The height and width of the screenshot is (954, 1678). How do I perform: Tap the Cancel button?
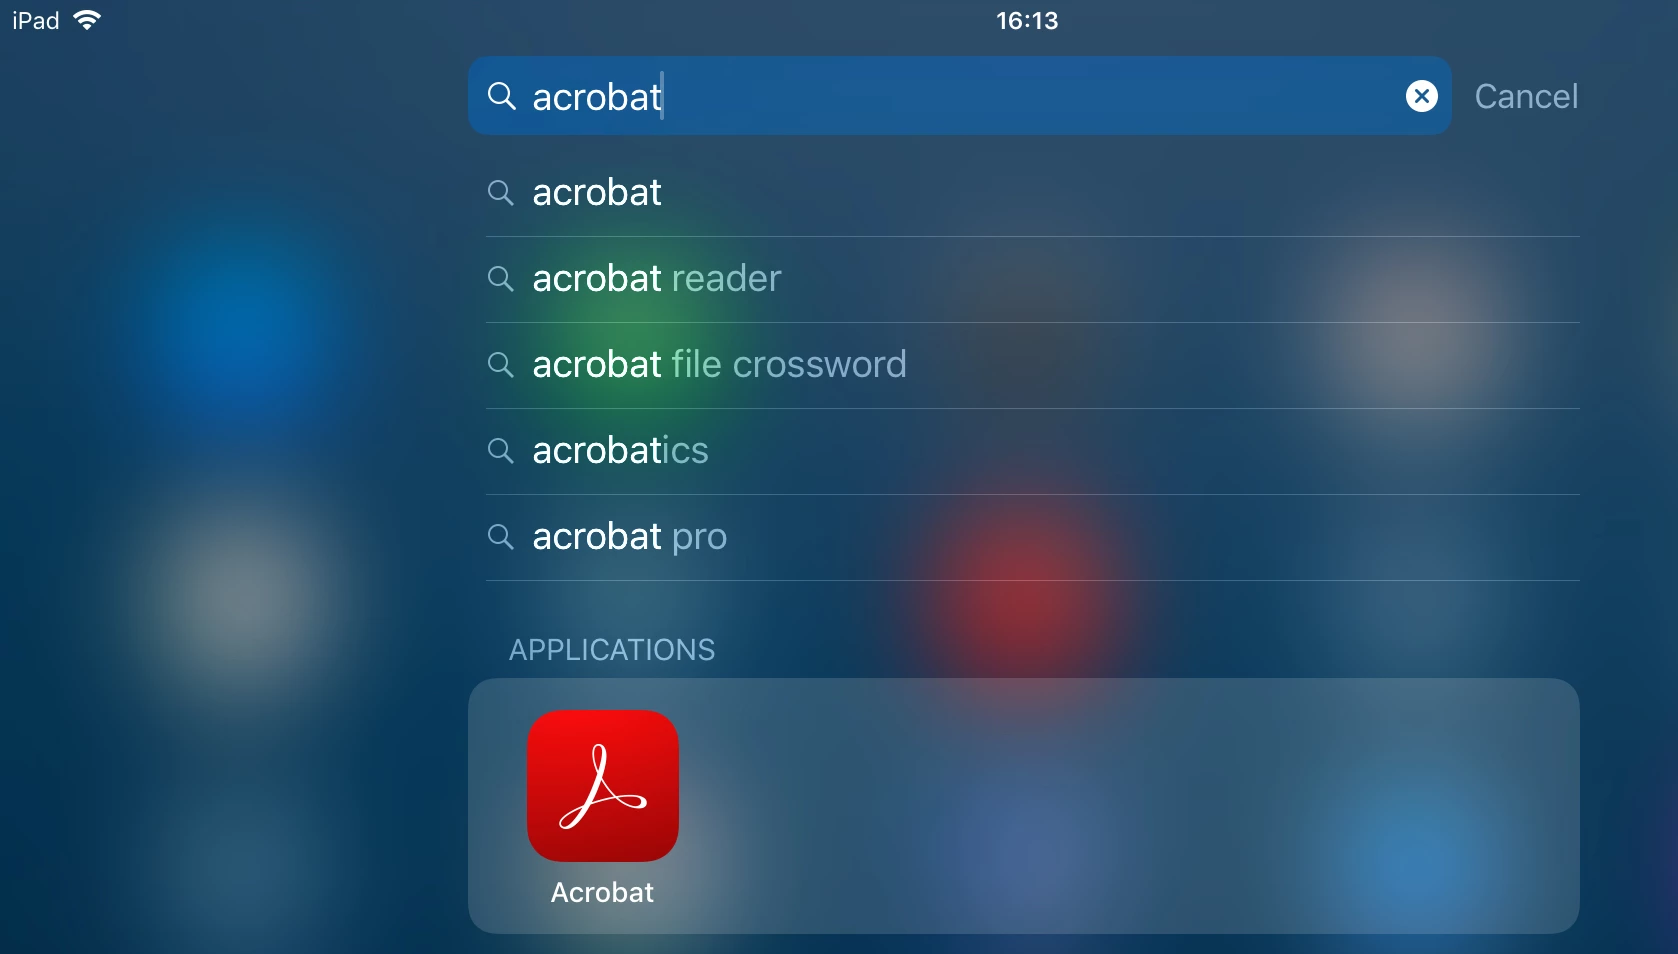click(1526, 96)
